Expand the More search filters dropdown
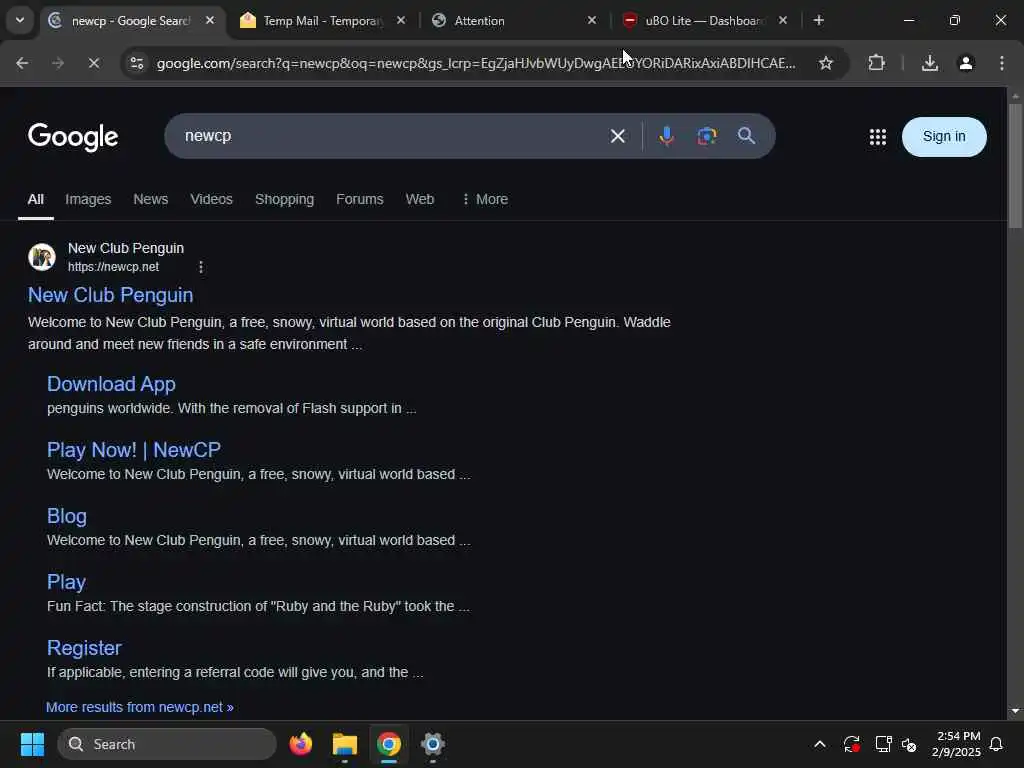Screen dimensions: 1024x768 point(485,199)
